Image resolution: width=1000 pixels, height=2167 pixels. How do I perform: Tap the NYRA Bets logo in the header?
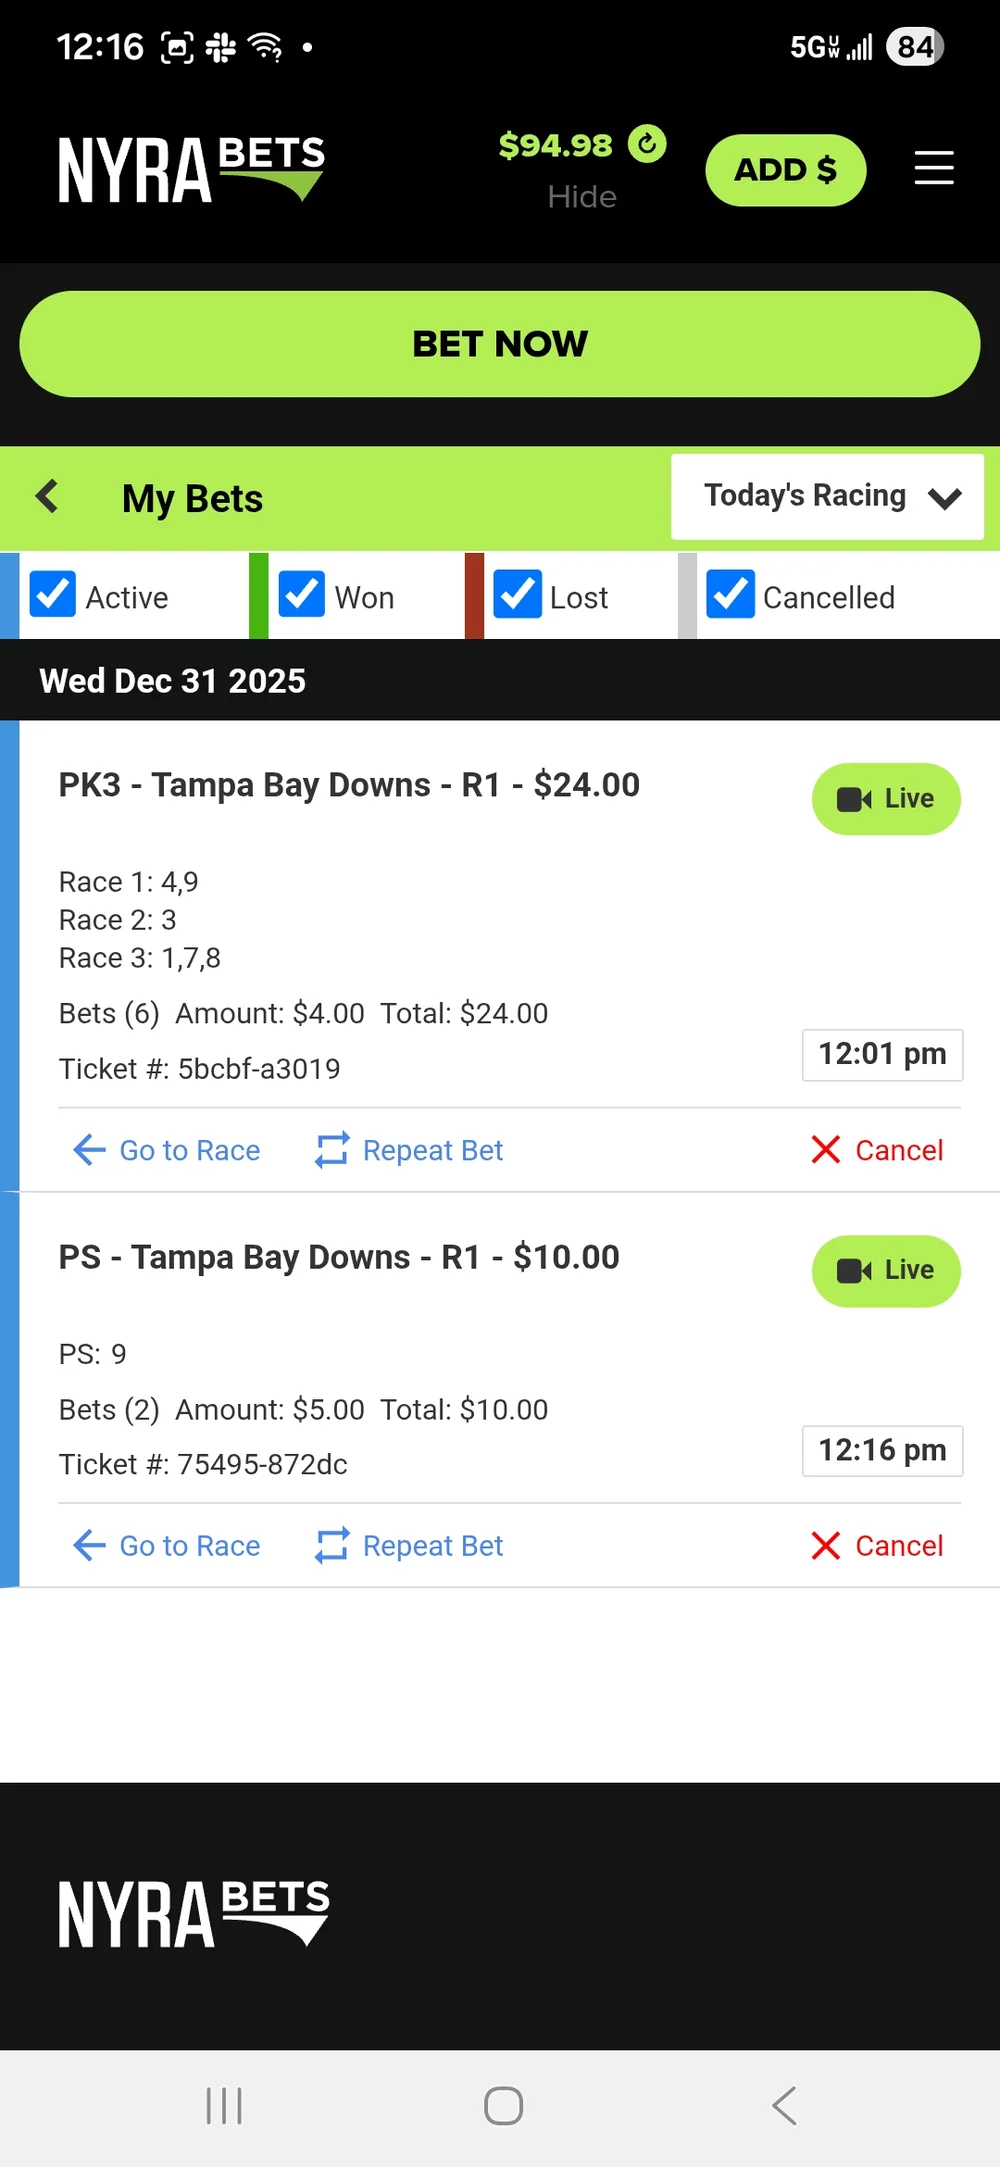[x=191, y=168]
